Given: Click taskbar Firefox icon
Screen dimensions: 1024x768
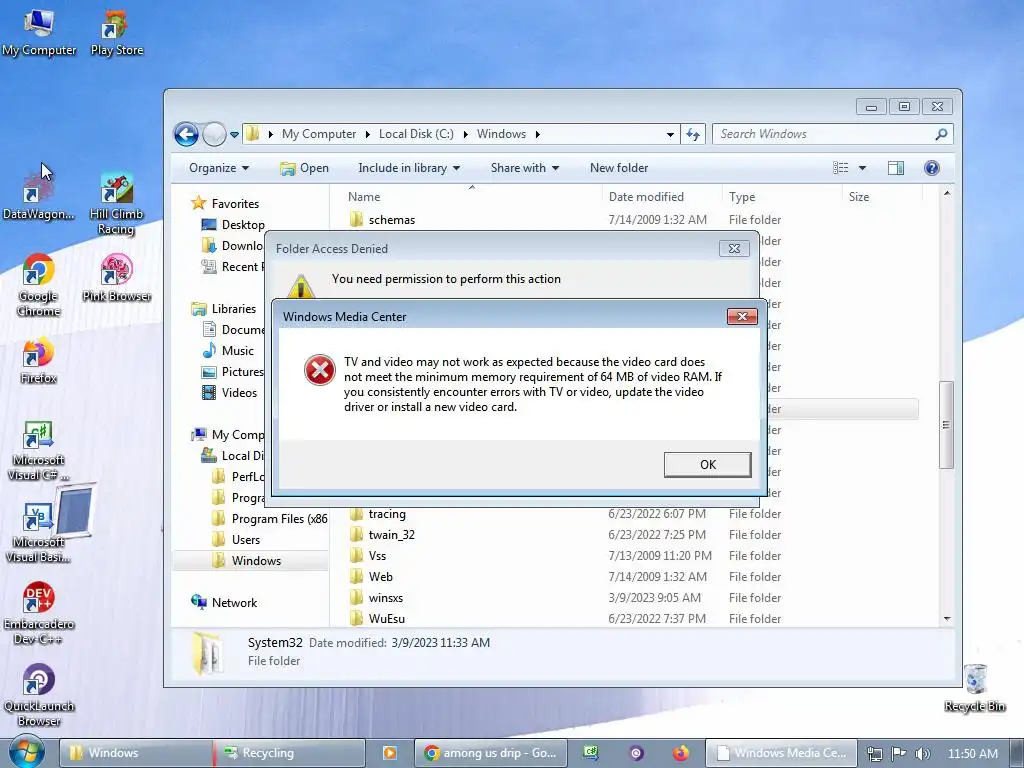Looking at the screenshot, I should [x=680, y=753].
